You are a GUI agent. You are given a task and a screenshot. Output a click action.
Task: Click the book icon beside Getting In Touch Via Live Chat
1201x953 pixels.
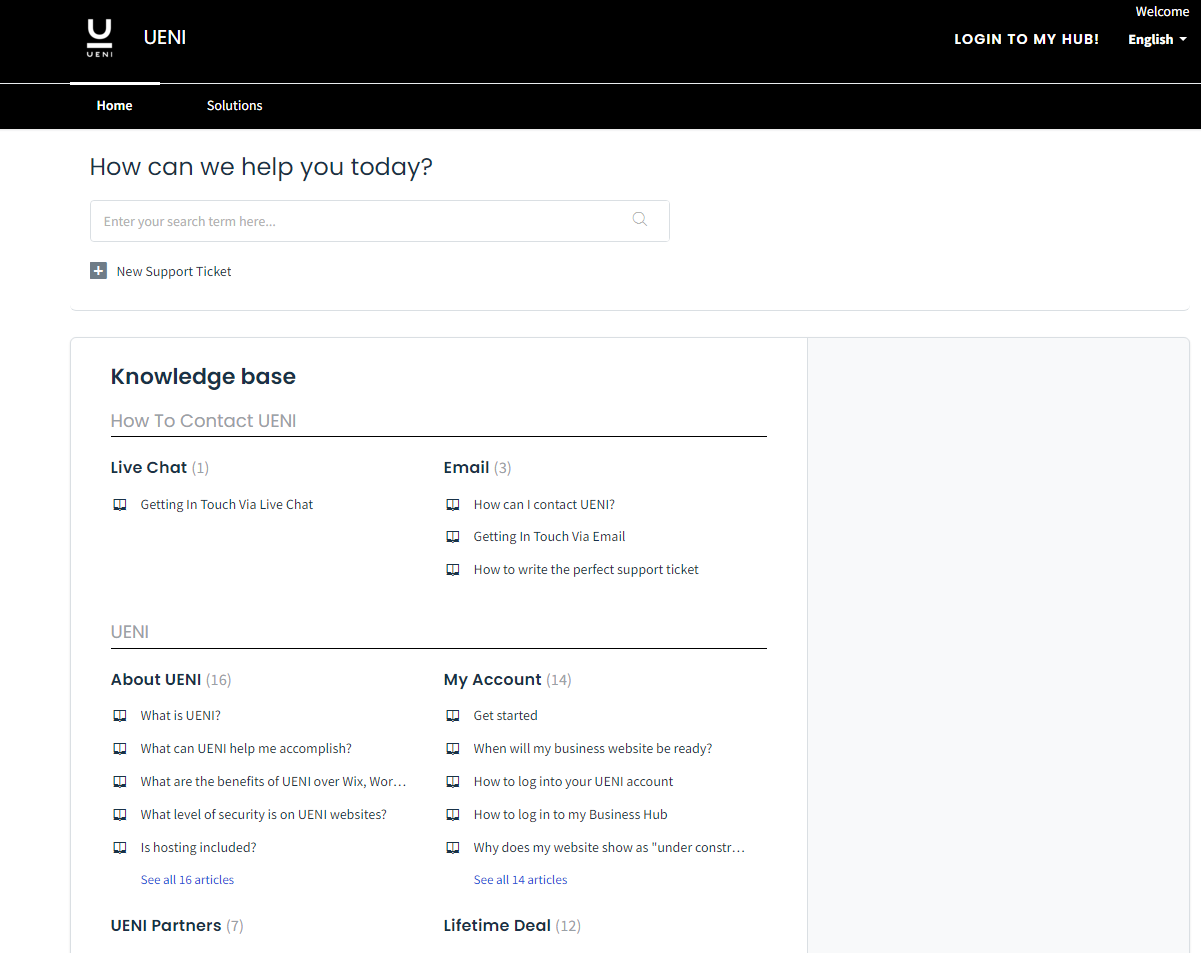[x=120, y=505]
